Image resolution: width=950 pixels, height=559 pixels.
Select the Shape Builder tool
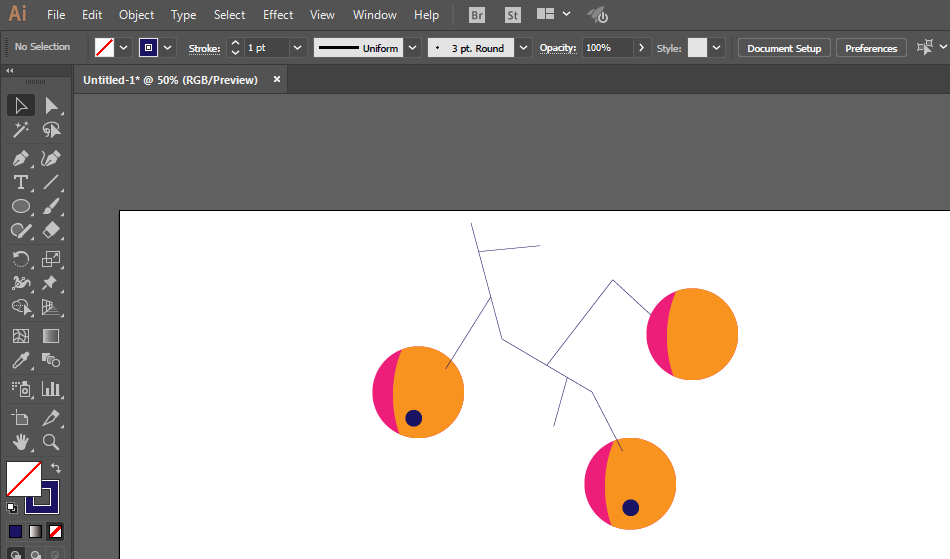click(x=21, y=307)
